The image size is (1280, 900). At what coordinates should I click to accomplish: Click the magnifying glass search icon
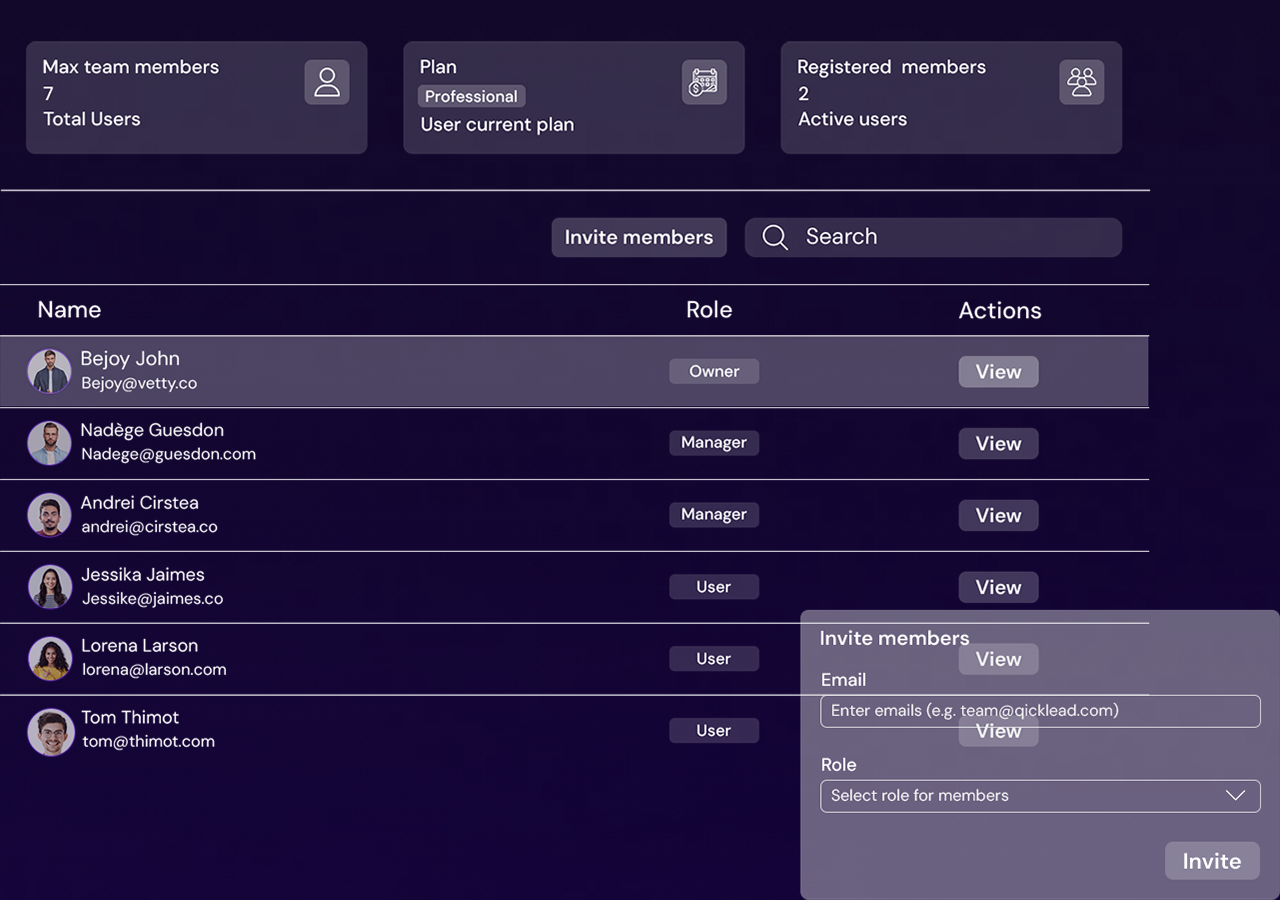tap(775, 237)
